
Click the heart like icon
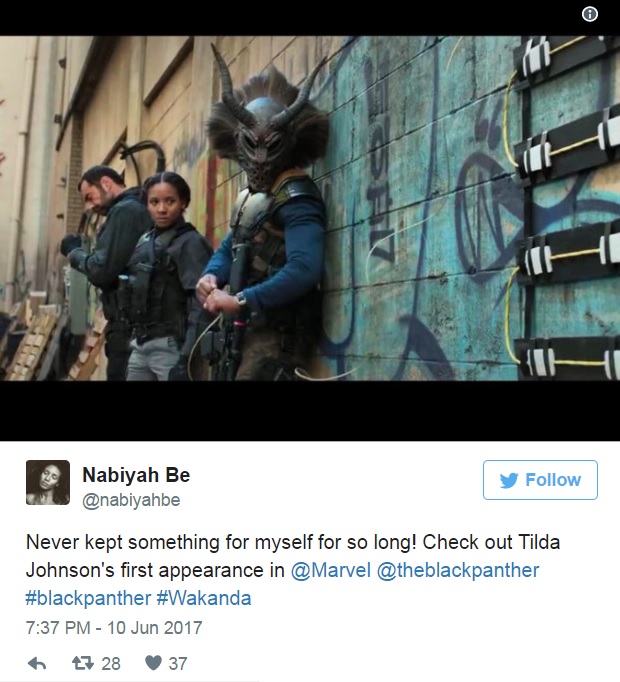click(153, 663)
